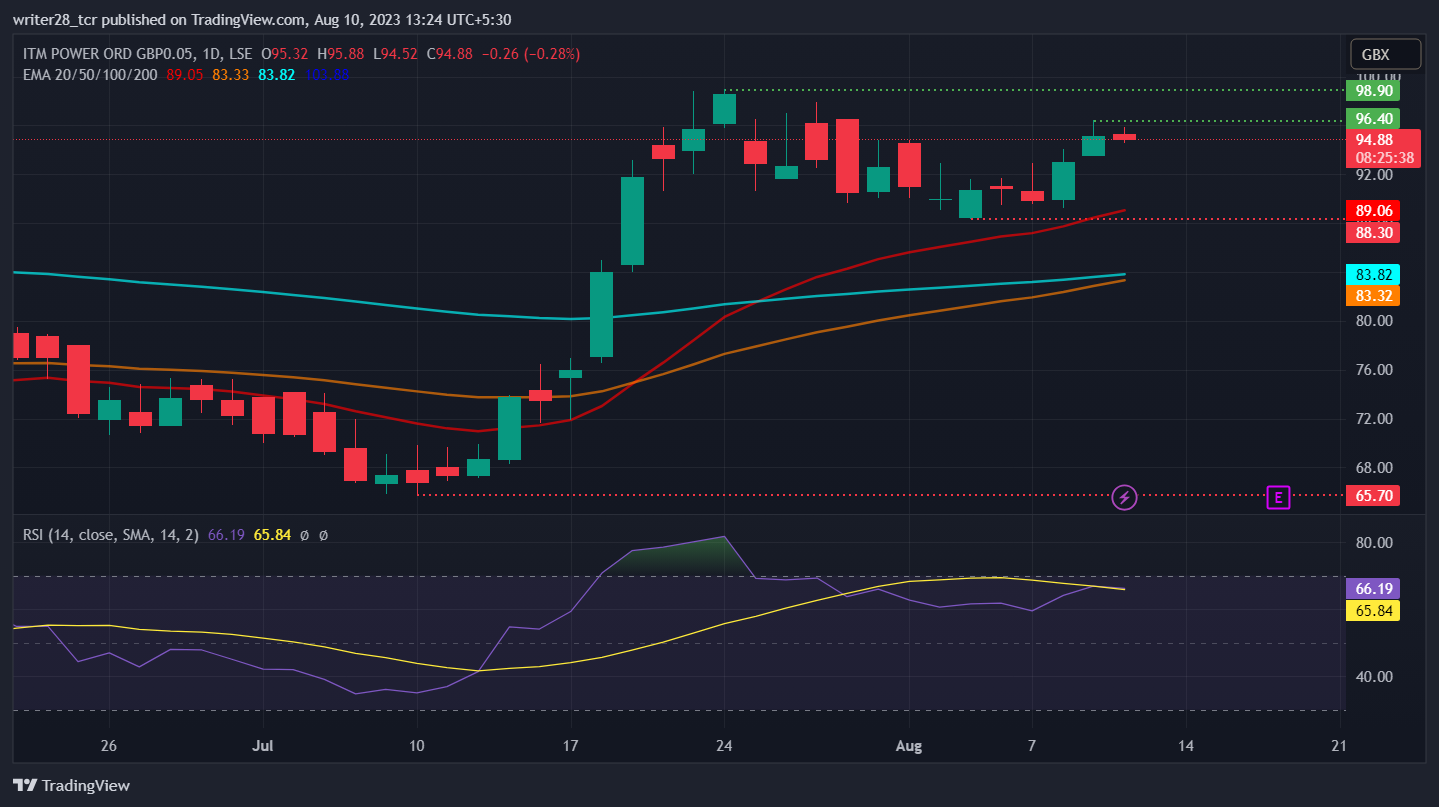This screenshot has height=807, width=1439.
Task: Click the 40.00 RSI scale label
Action: 1372,677
